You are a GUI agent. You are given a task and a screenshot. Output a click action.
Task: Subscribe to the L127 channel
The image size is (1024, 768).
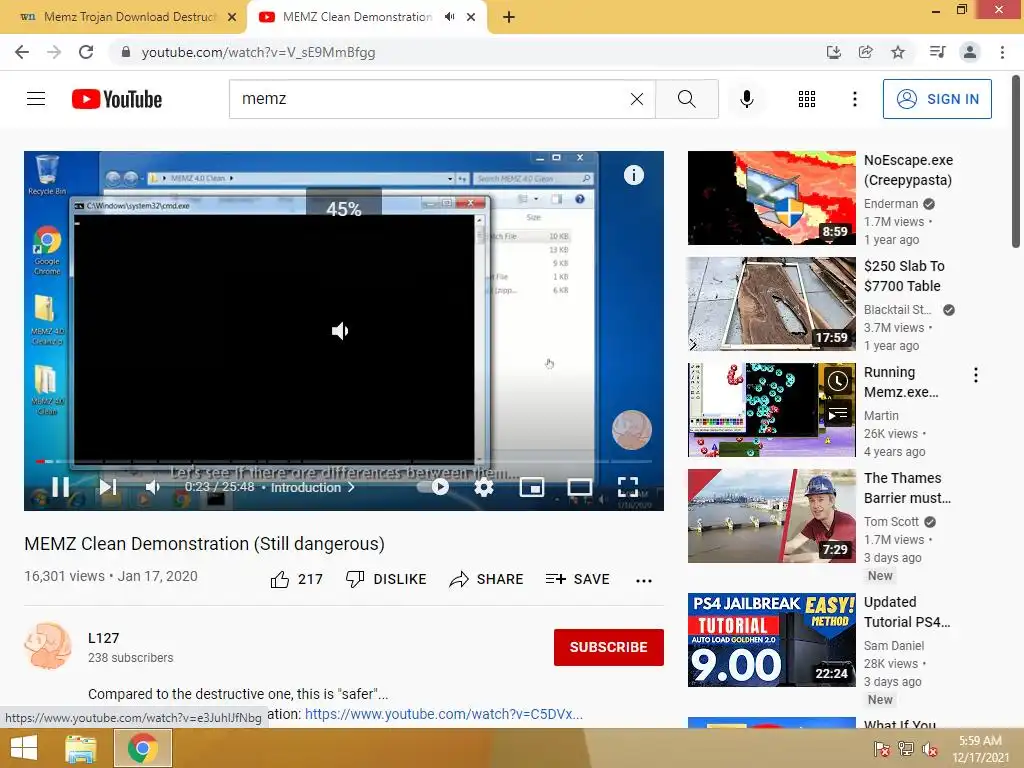click(x=609, y=647)
